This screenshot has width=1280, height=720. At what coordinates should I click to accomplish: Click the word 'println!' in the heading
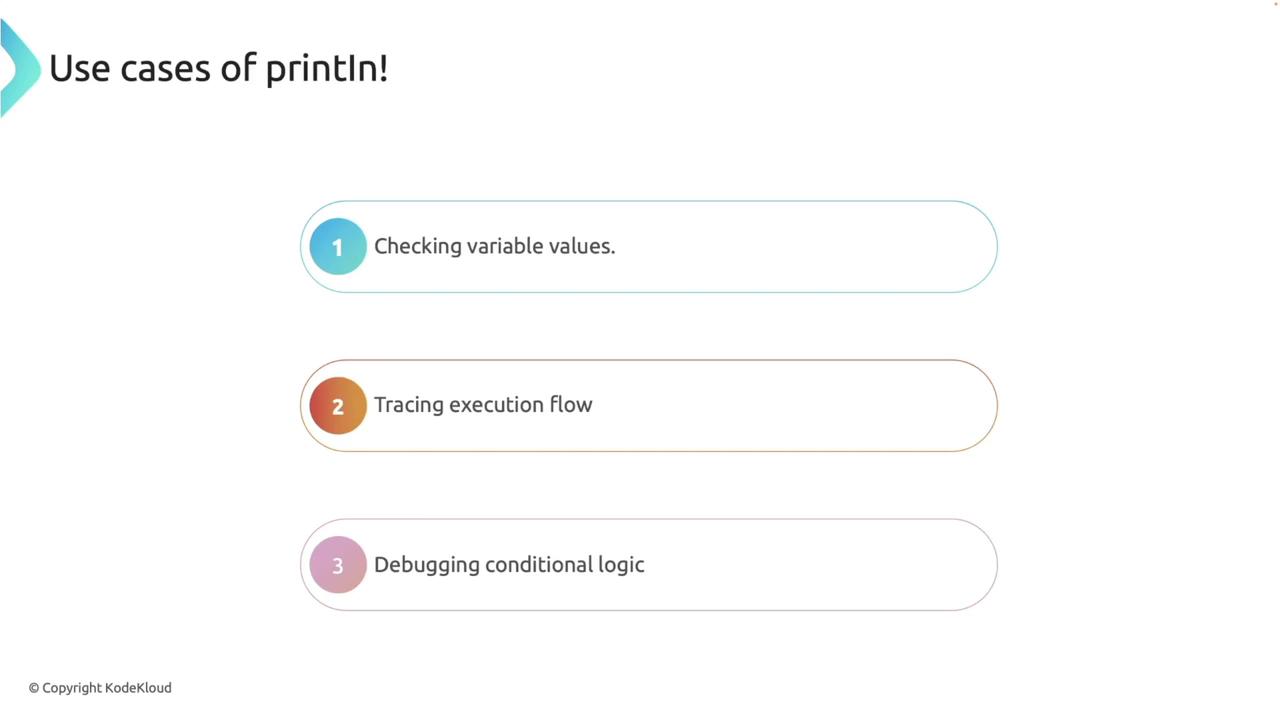pos(326,69)
